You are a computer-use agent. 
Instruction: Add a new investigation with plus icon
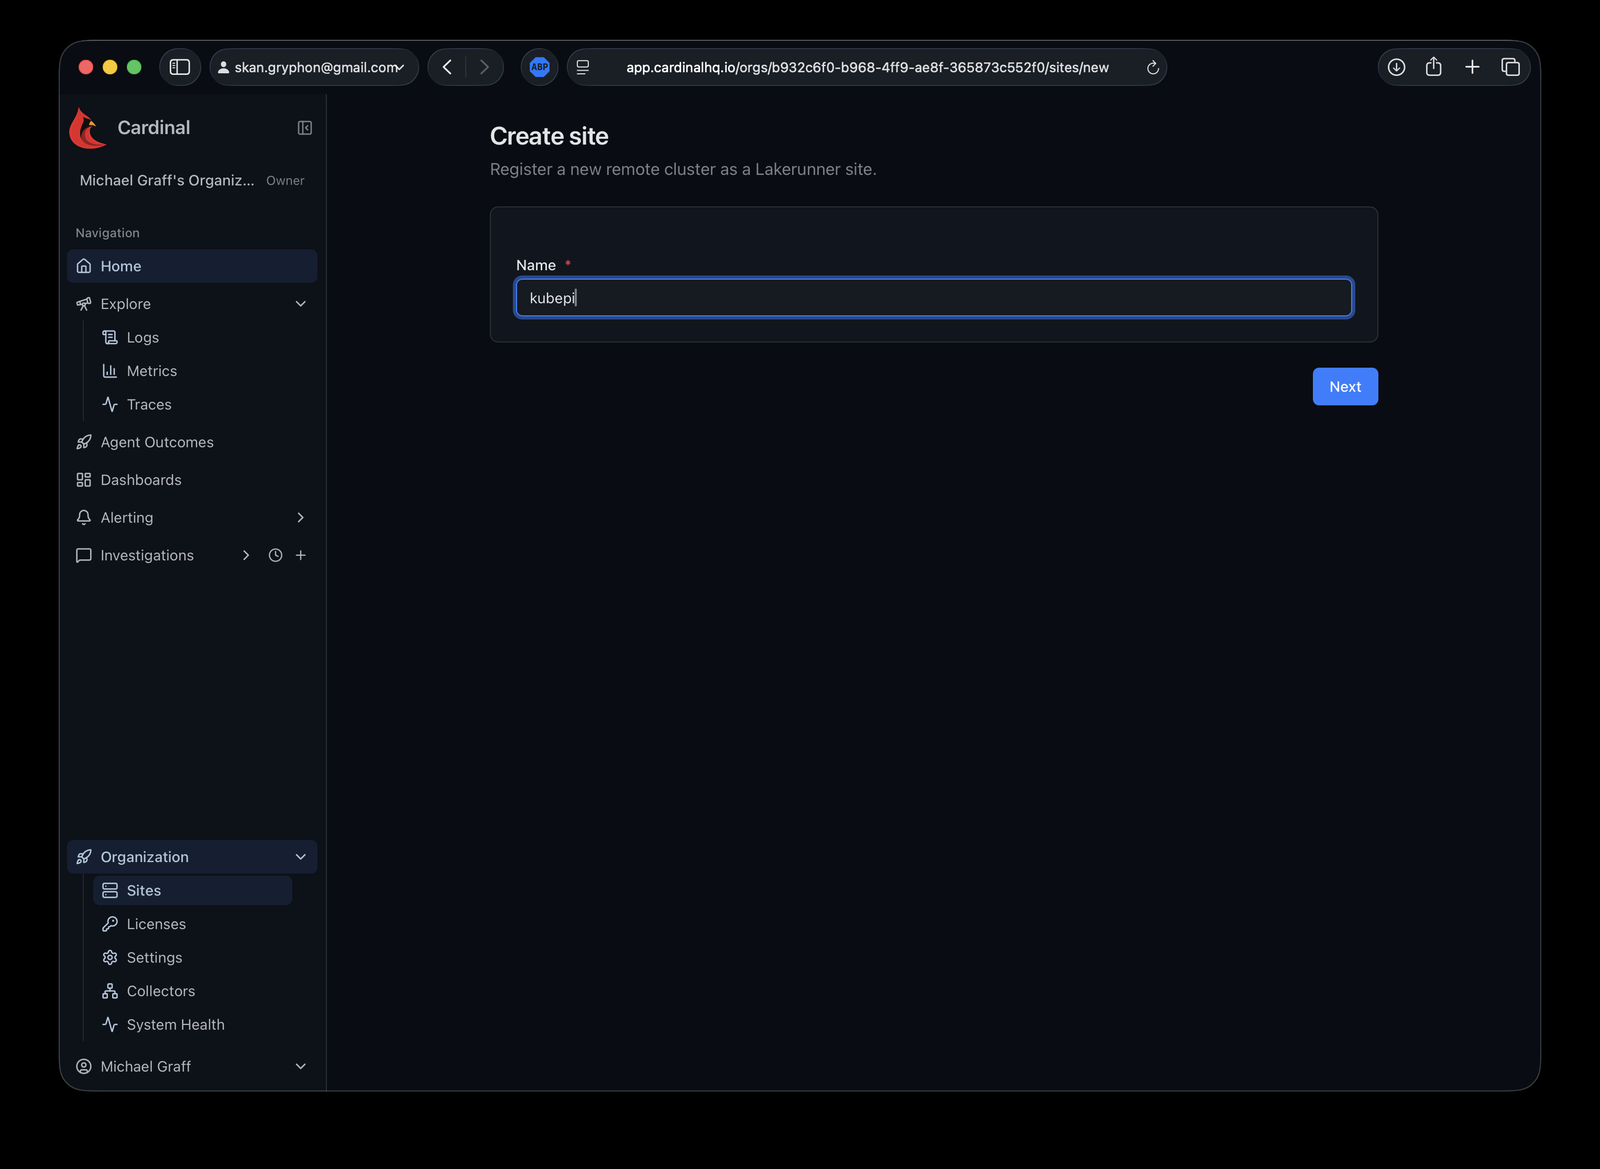[301, 555]
